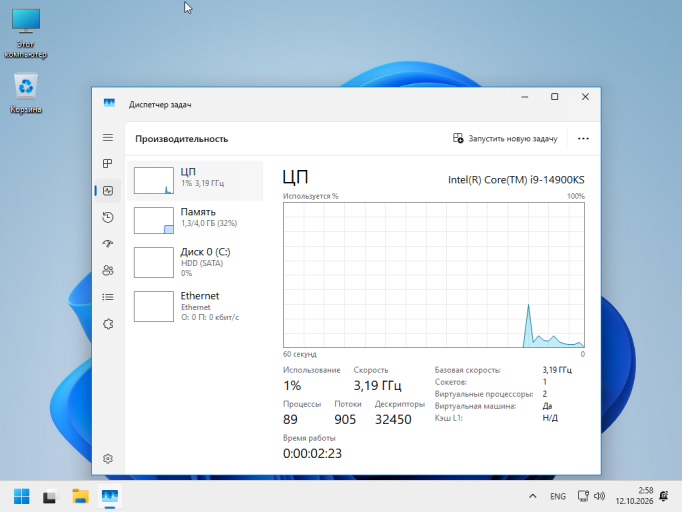Open Users icon in sidebar
This screenshot has height=512, width=682.
[108, 271]
